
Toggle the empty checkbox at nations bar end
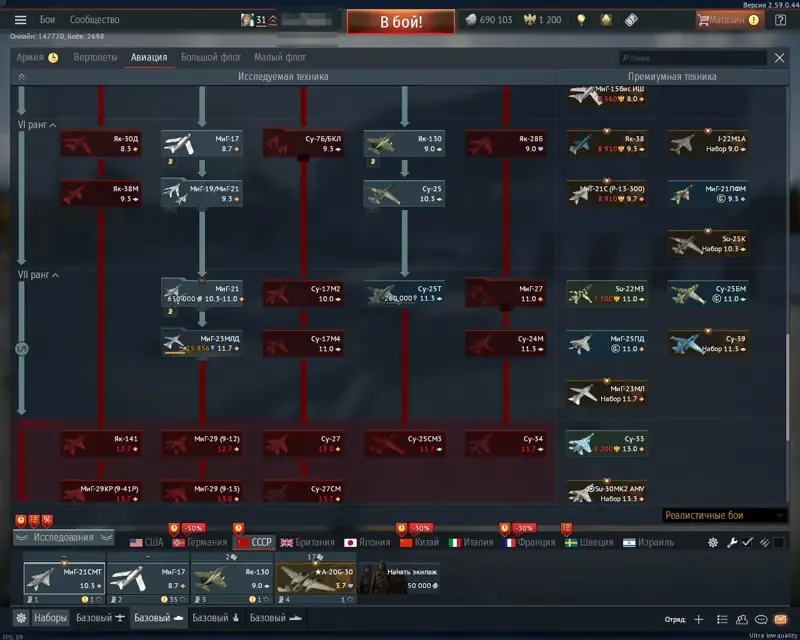click(779, 543)
